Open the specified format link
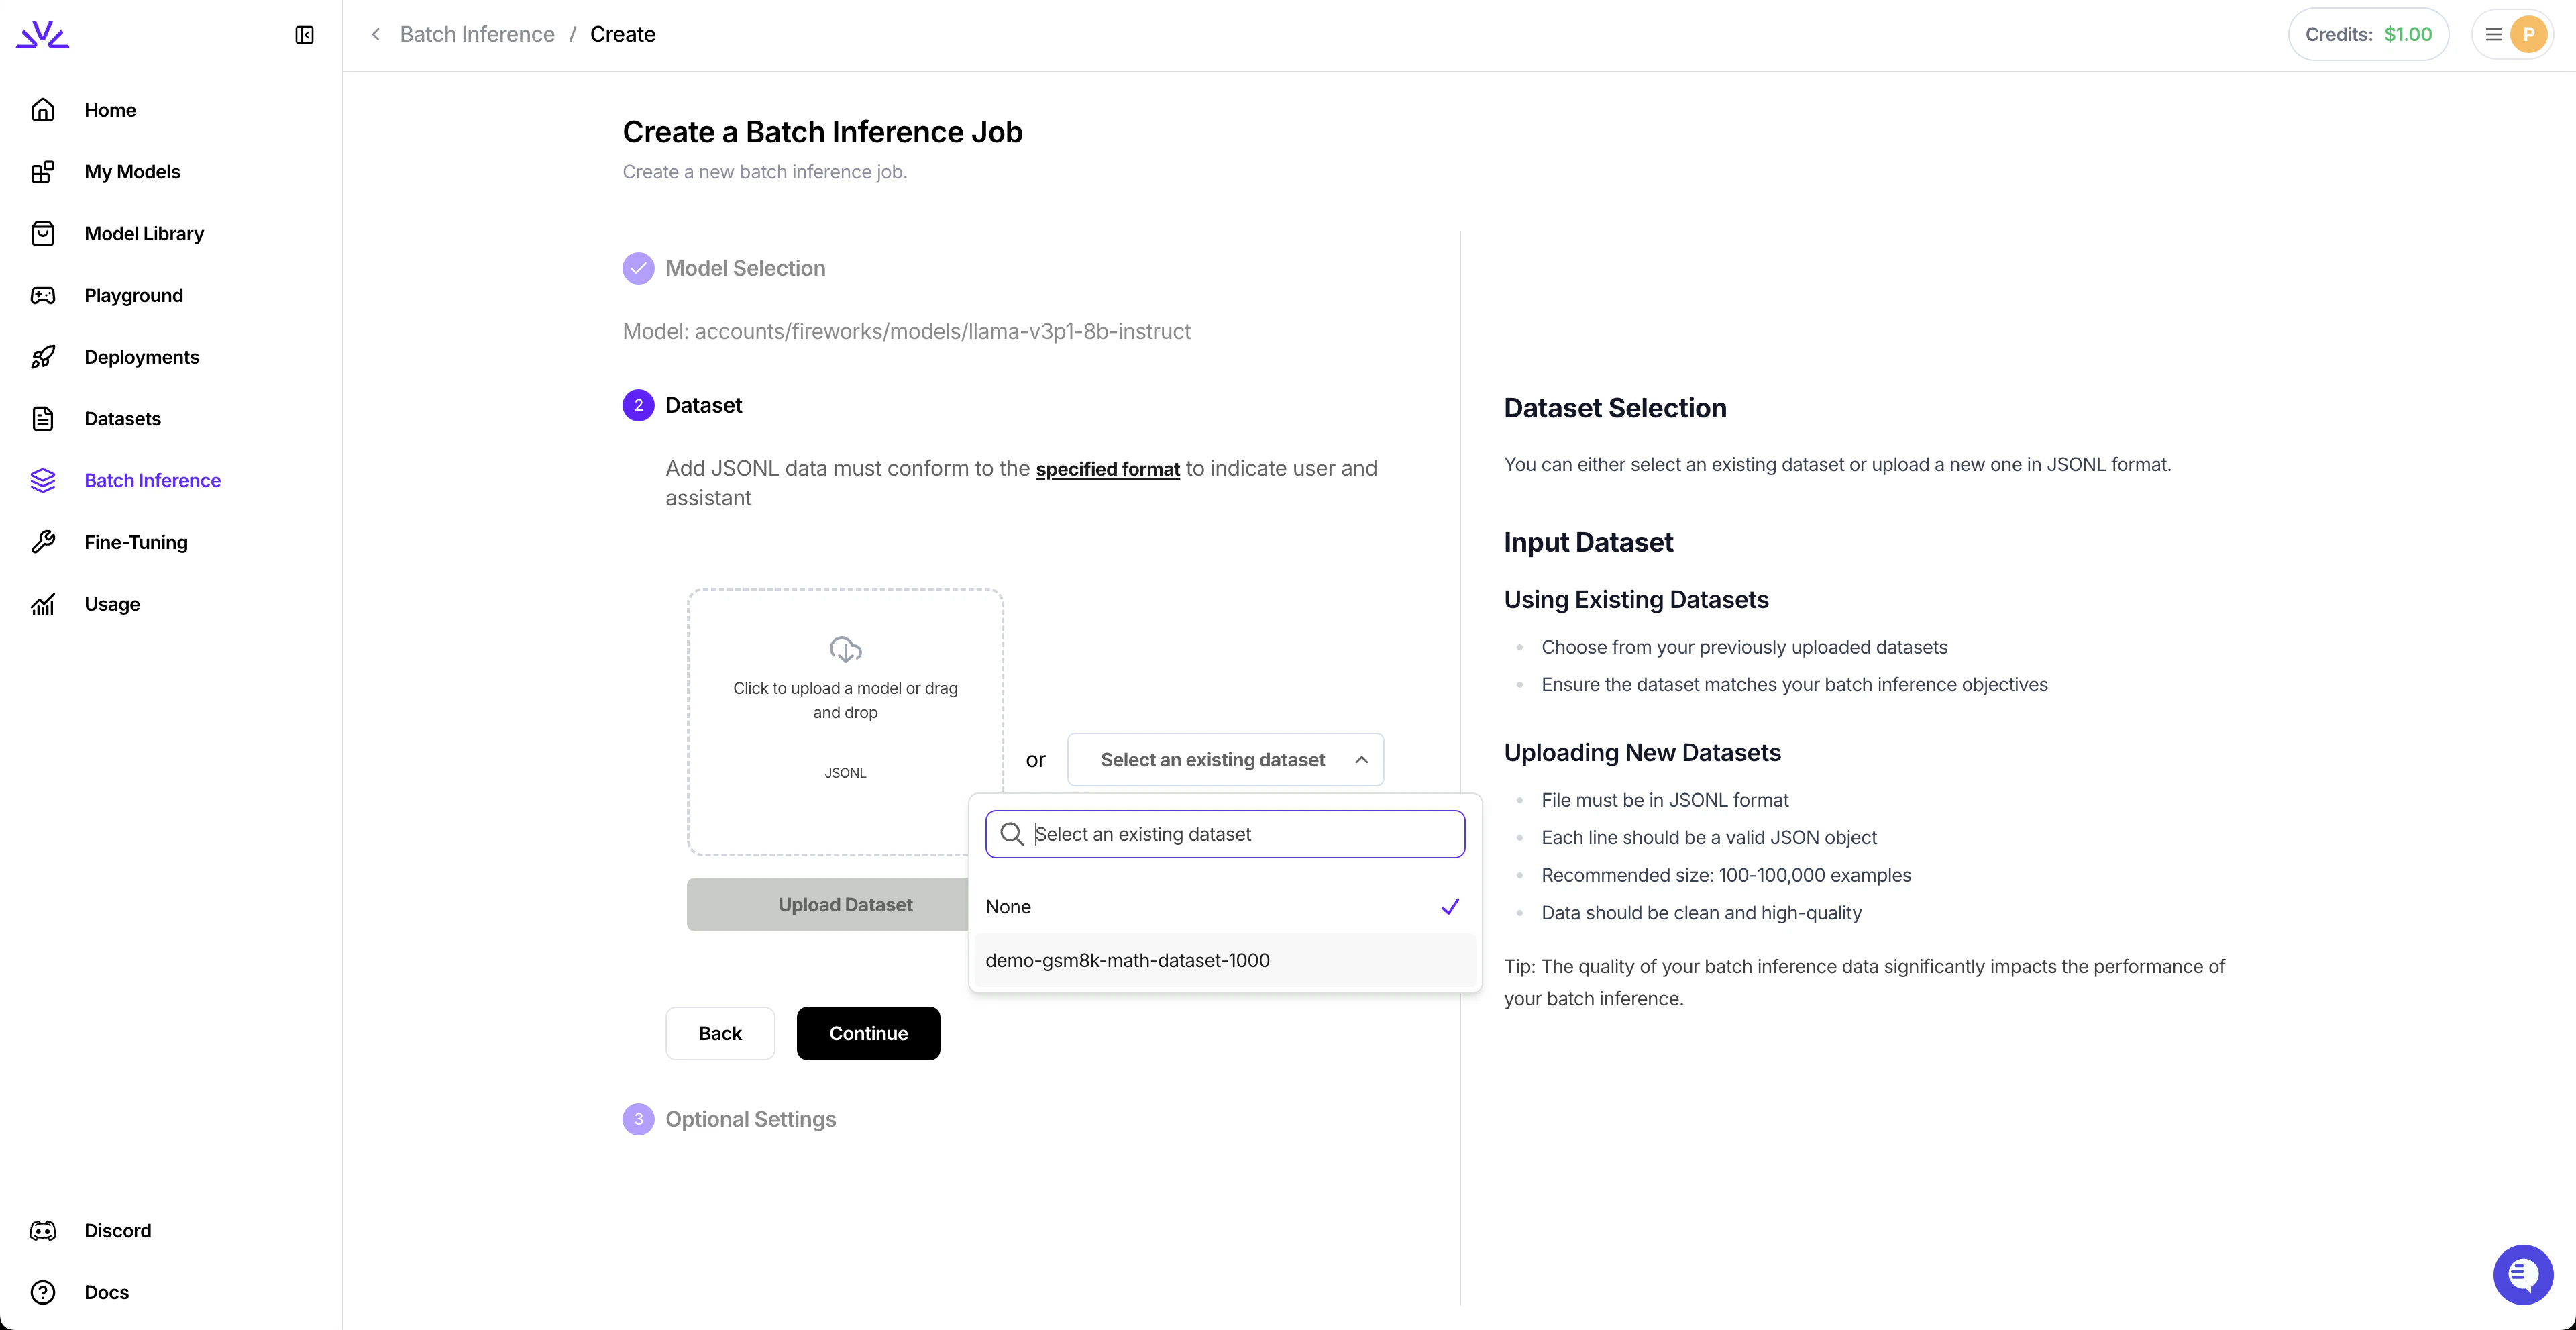This screenshot has width=2576, height=1330. pos(1107,469)
